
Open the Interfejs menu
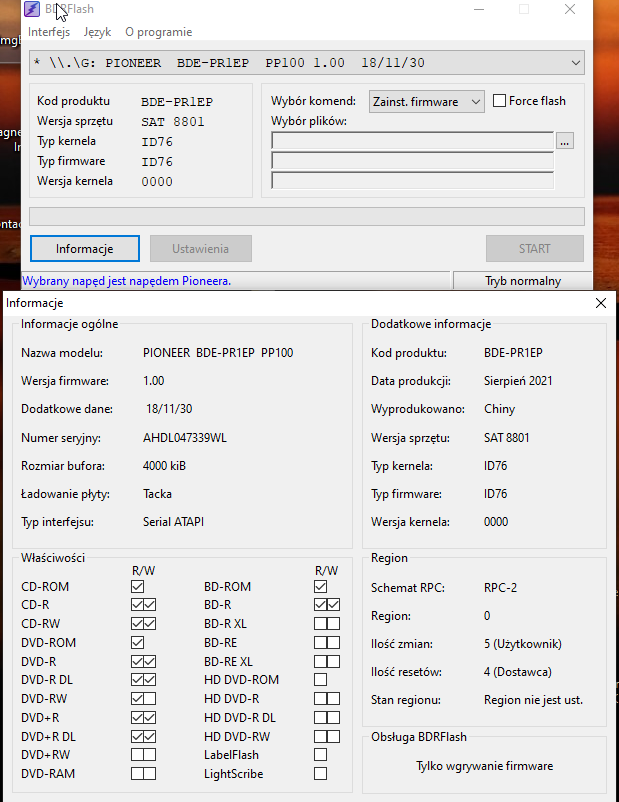(x=49, y=32)
